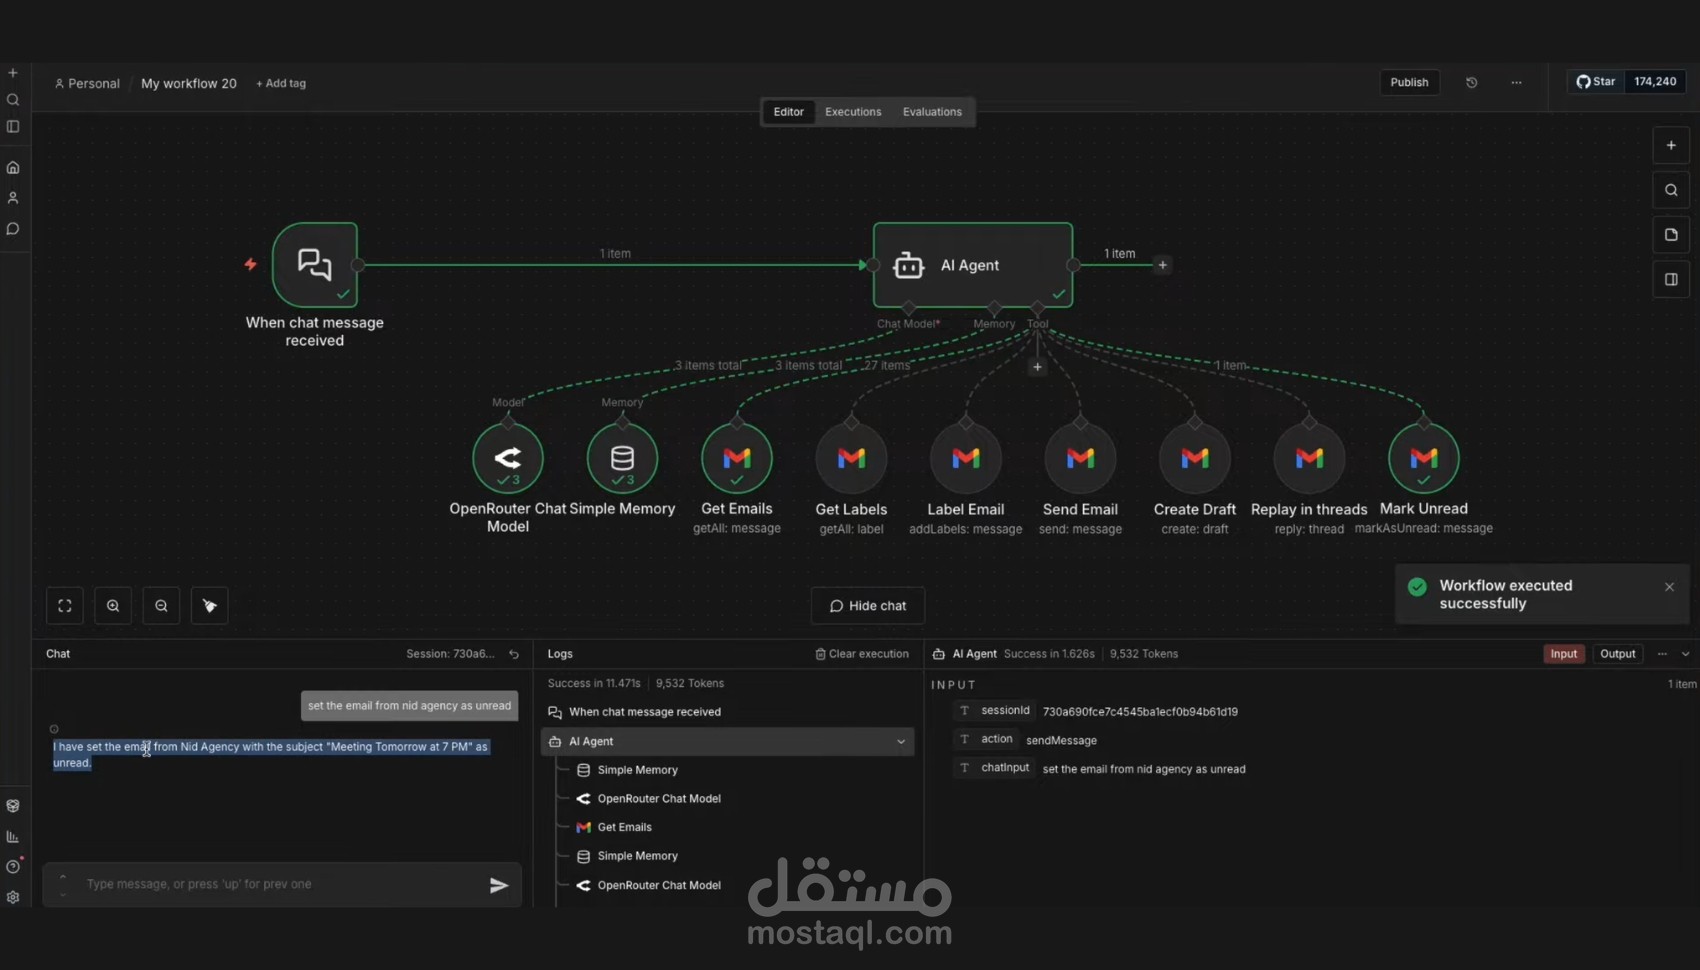The height and width of the screenshot is (970, 1700).
Task: Click the sent chat bubble 'set the email from nid agency as unread'
Action: coord(409,706)
